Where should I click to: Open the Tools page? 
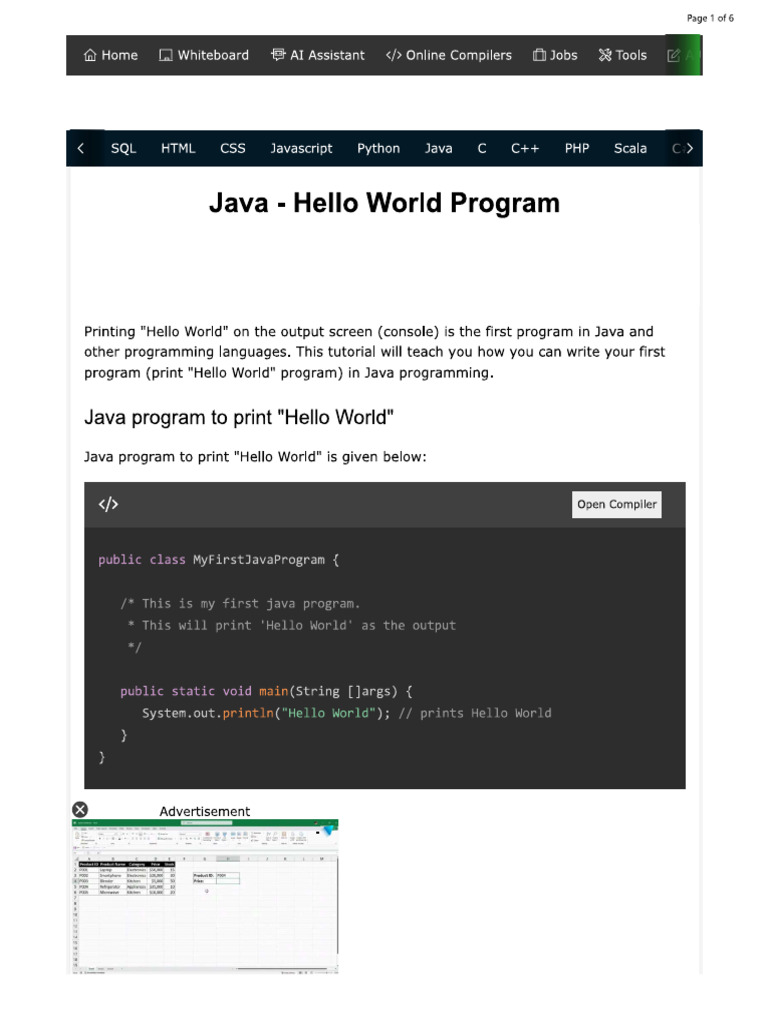(x=622, y=55)
